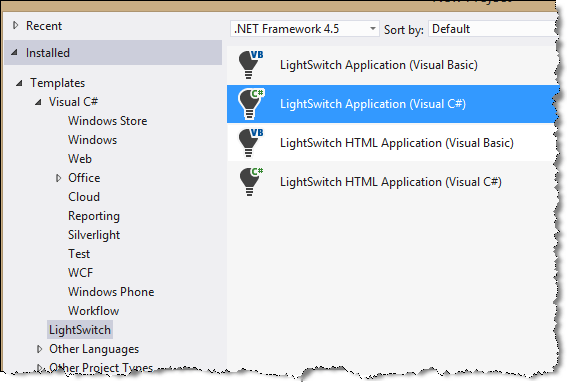
Task: Open the Sort by Default dropdown
Action: pyautogui.click(x=494, y=29)
